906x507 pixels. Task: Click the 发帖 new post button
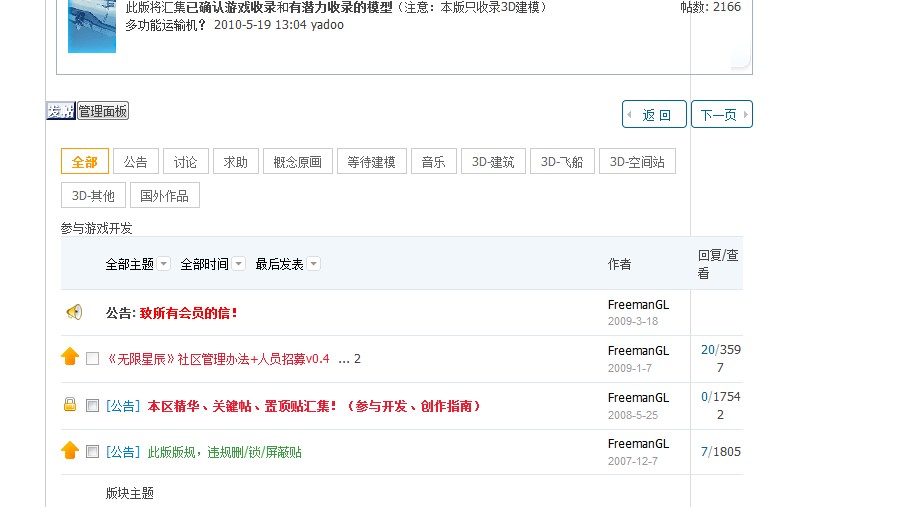(x=60, y=111)
